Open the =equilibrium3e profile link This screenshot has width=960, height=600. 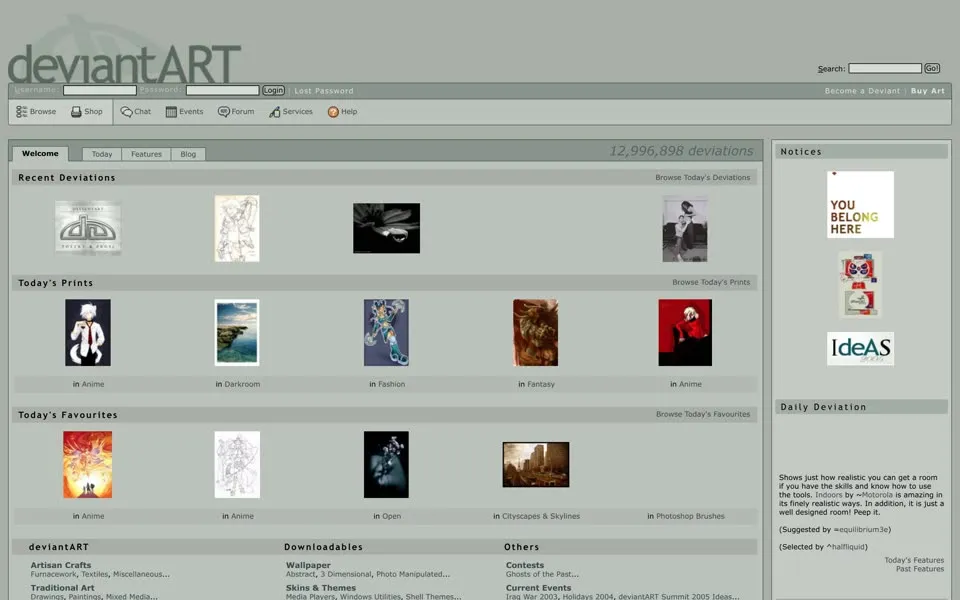coord(860,530)
